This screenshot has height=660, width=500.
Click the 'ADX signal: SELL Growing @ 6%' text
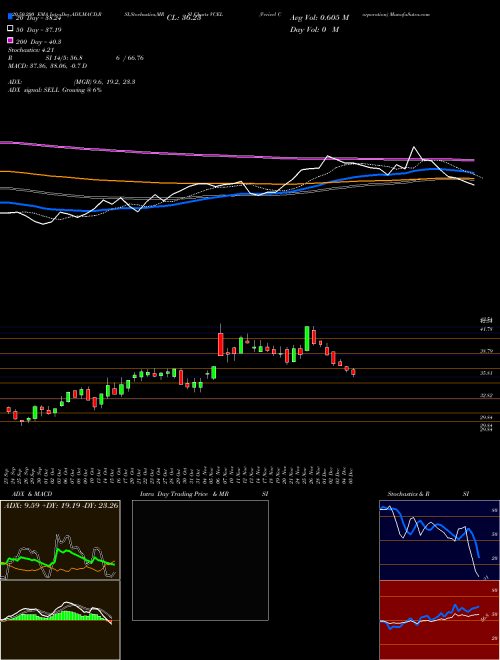click(x=55, y=90)
